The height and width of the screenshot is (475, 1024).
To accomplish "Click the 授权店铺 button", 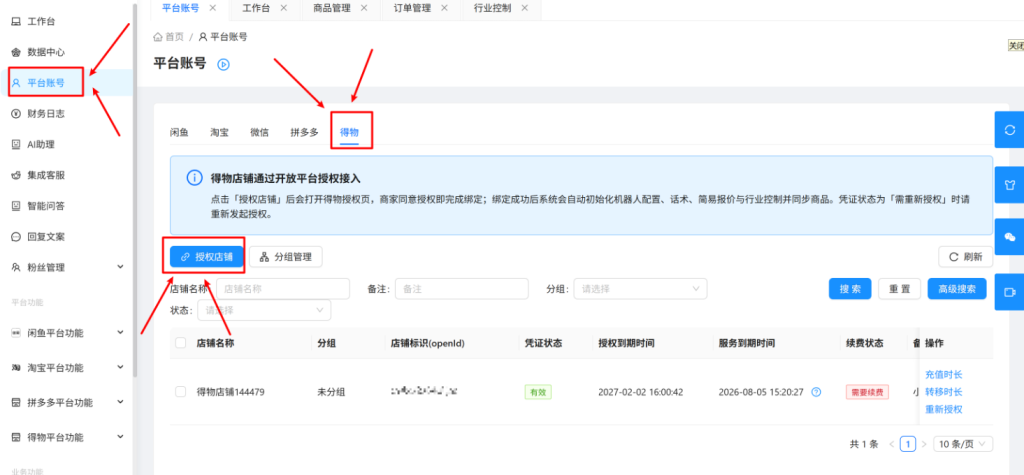I will click(207, 257).
